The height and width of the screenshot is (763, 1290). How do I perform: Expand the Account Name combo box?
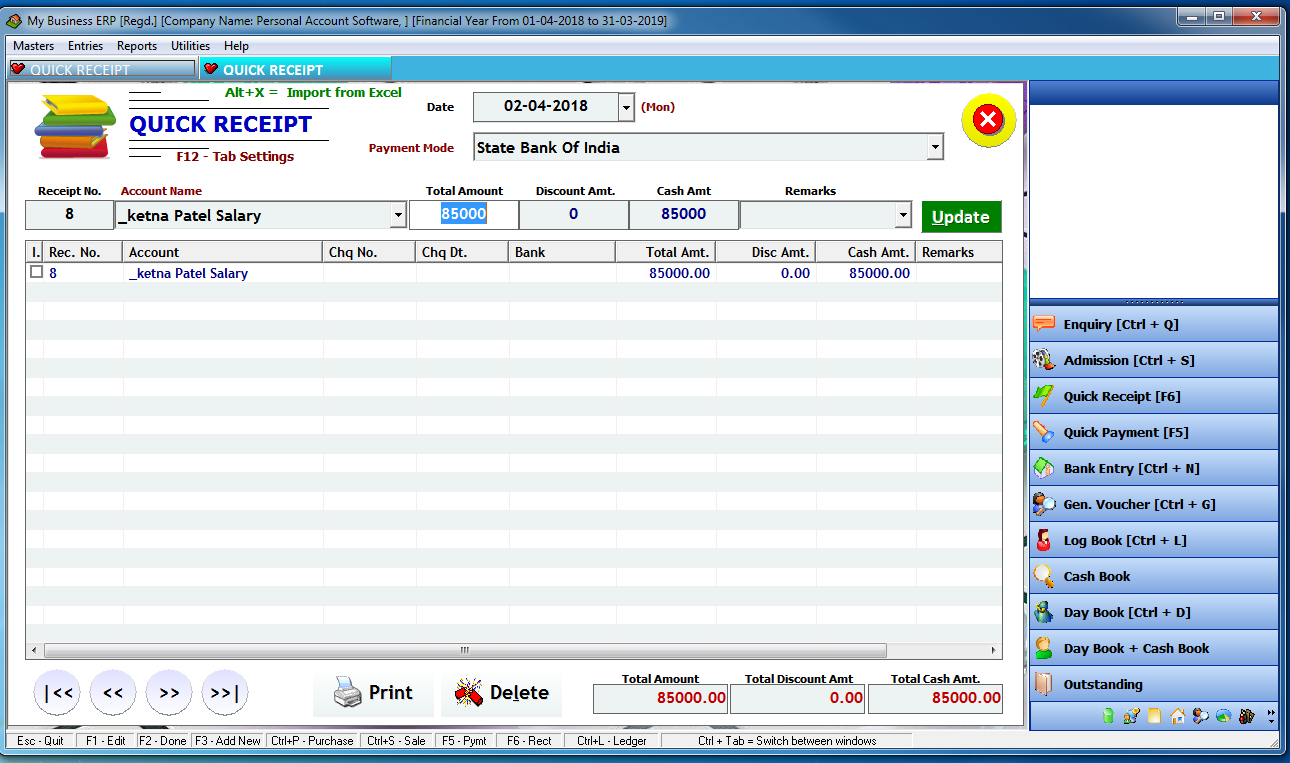401,214
